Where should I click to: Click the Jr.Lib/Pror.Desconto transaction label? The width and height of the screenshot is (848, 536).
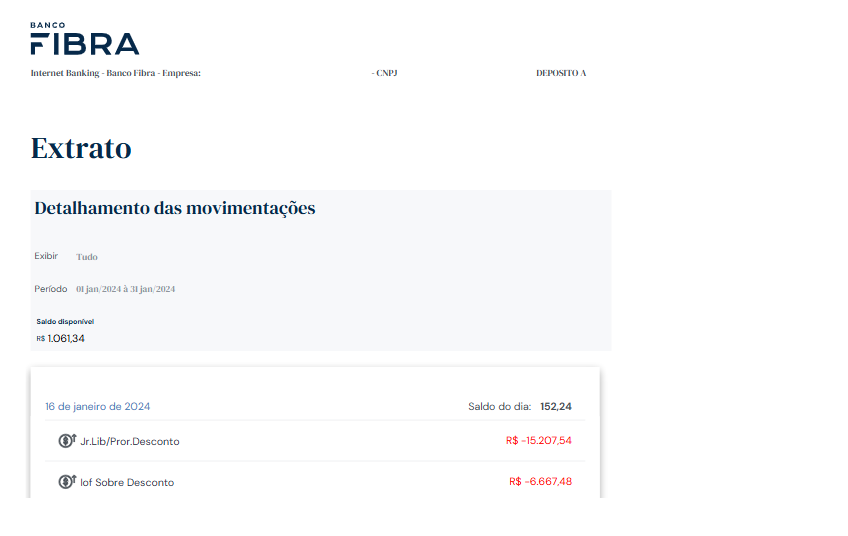tap(130, 441)
